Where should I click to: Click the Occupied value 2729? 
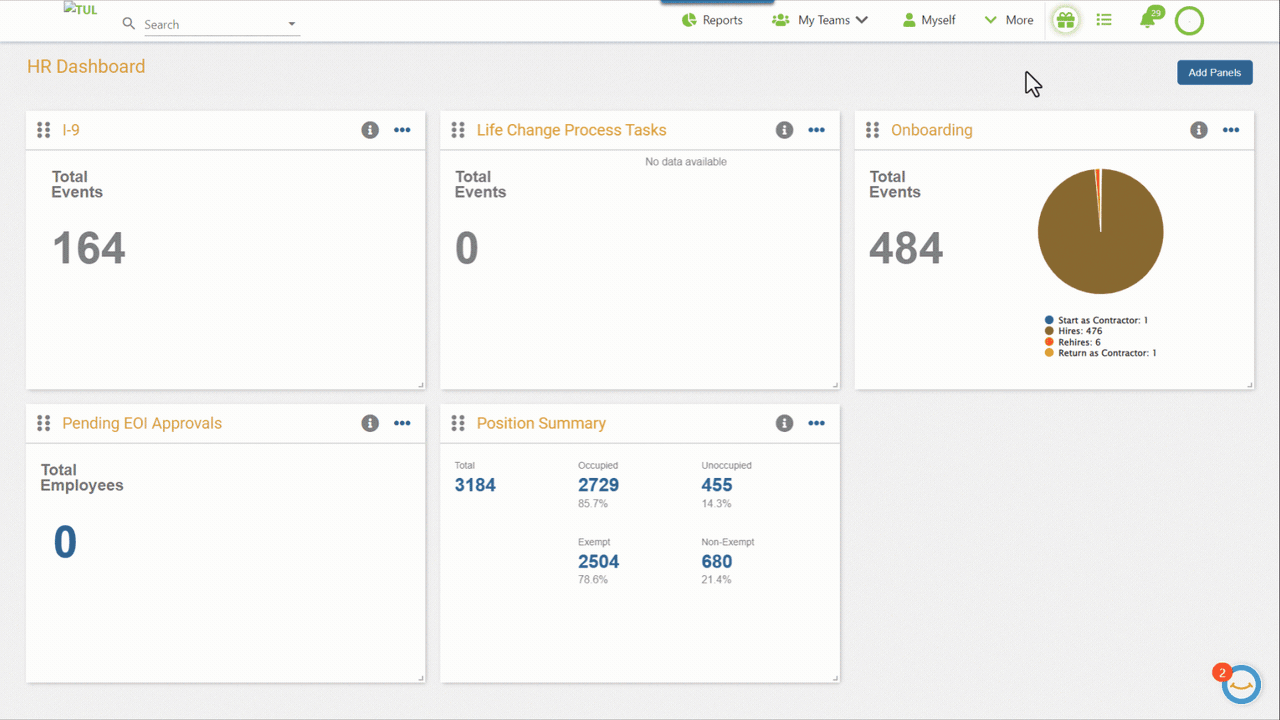598,485
